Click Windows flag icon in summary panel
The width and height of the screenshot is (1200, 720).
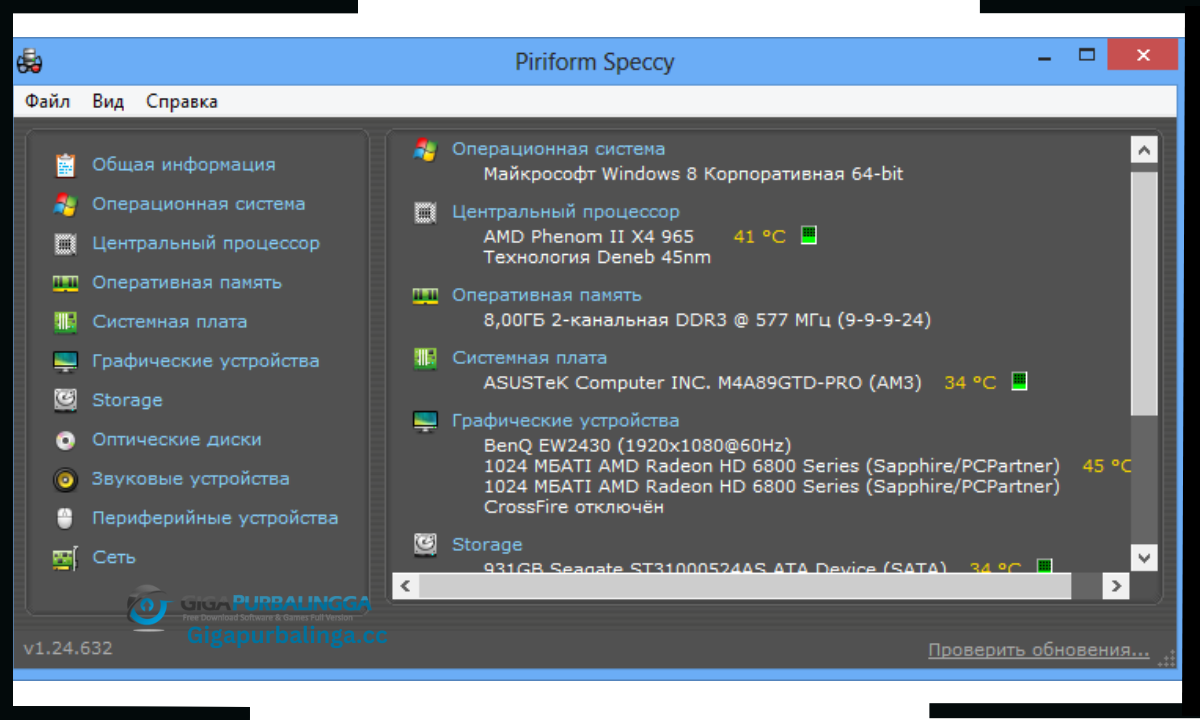tap(425, 150)
